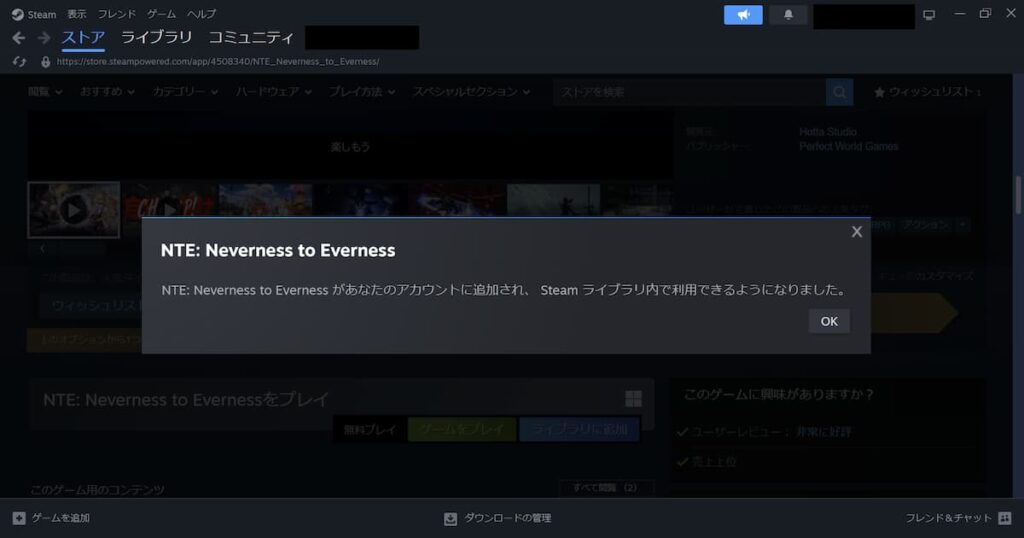Open the announcements megaphone button
This screenshot has height=538, width=1024.
pyautogui.click(x=743, y=15)
